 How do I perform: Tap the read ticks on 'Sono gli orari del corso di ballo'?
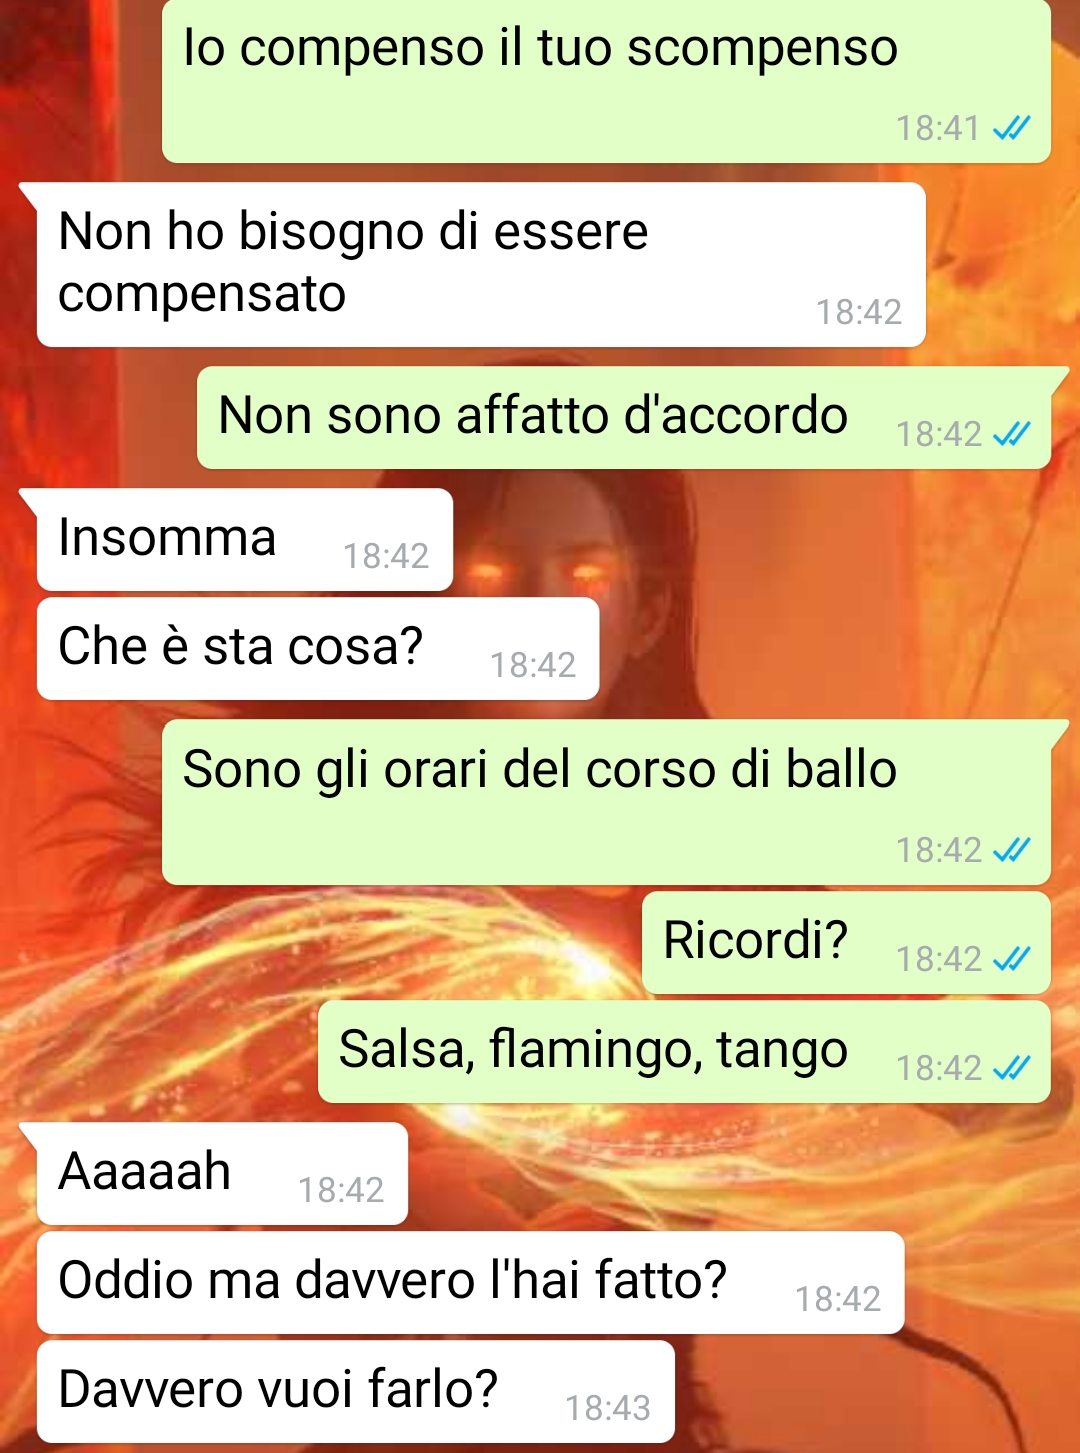(1011, 850)
